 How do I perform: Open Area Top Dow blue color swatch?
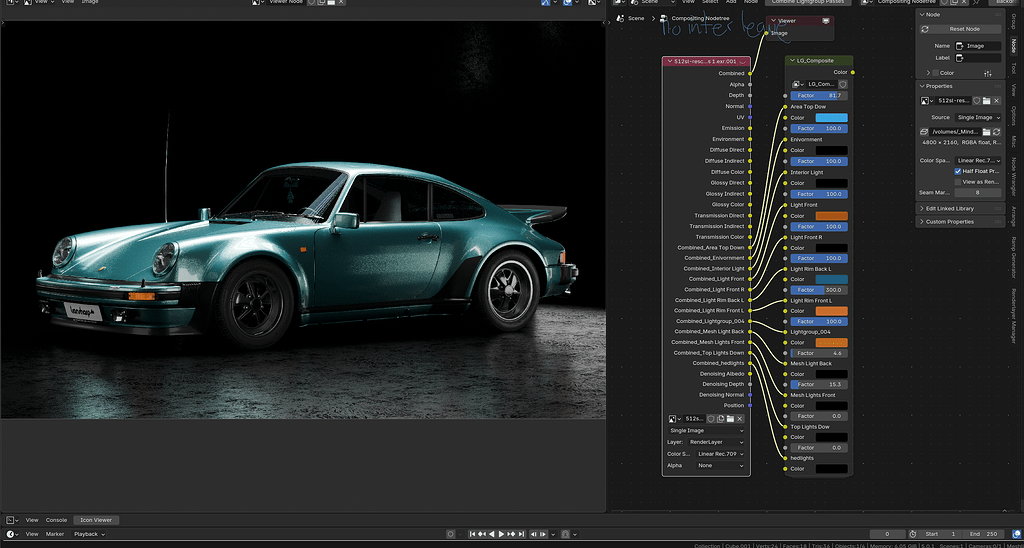point(831,118)
